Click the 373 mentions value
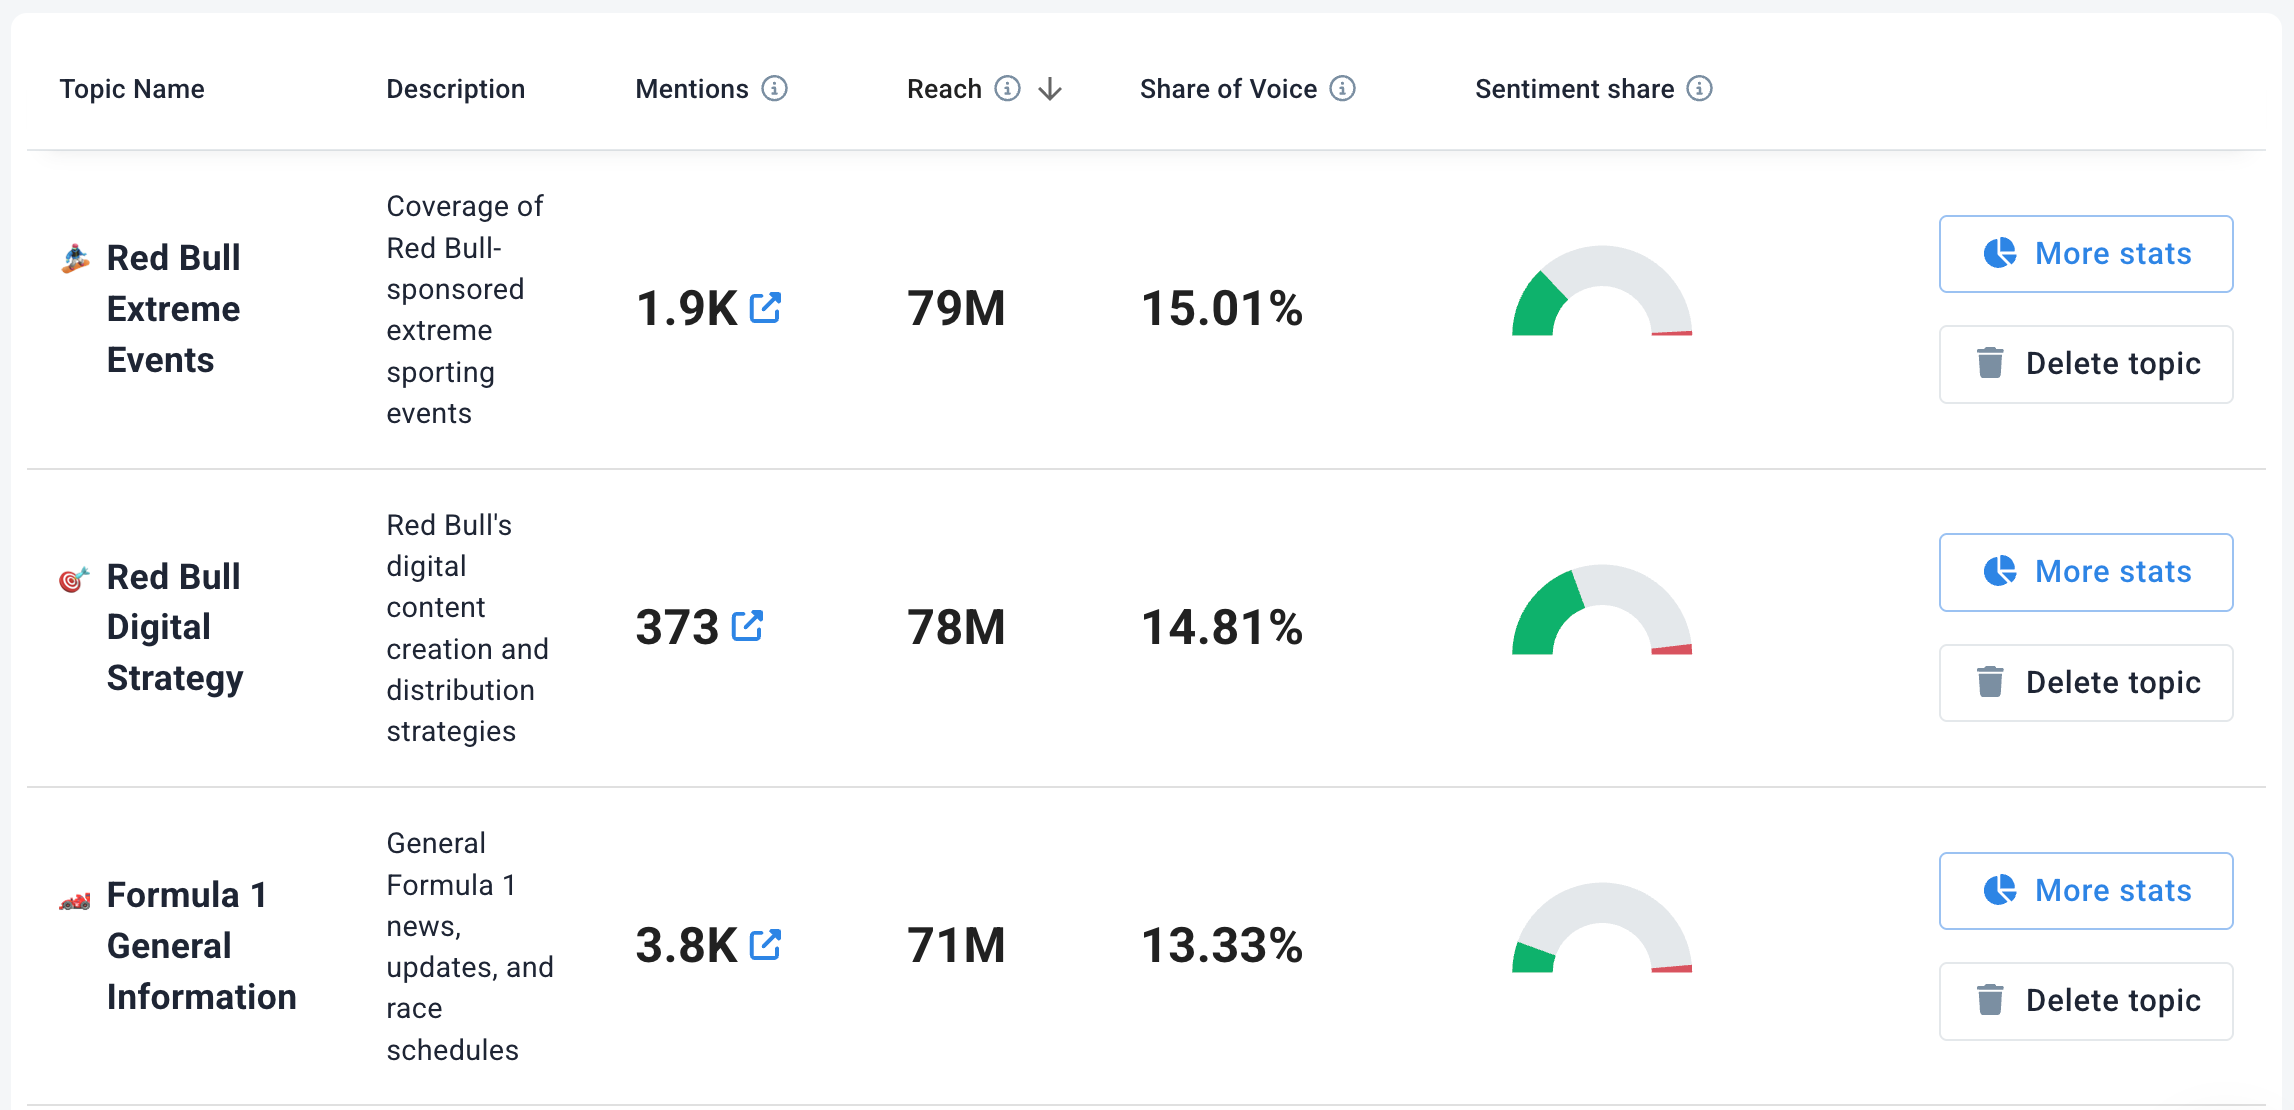 pos(677,627)
